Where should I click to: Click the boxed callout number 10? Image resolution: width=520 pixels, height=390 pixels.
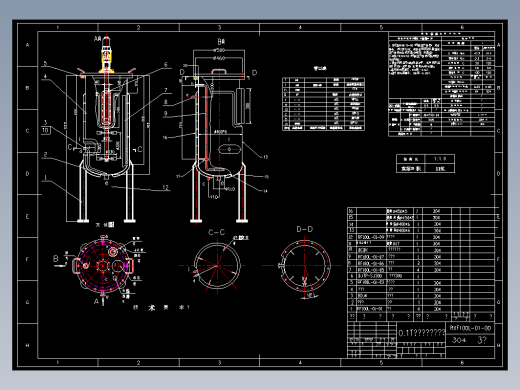pos(46,130)
